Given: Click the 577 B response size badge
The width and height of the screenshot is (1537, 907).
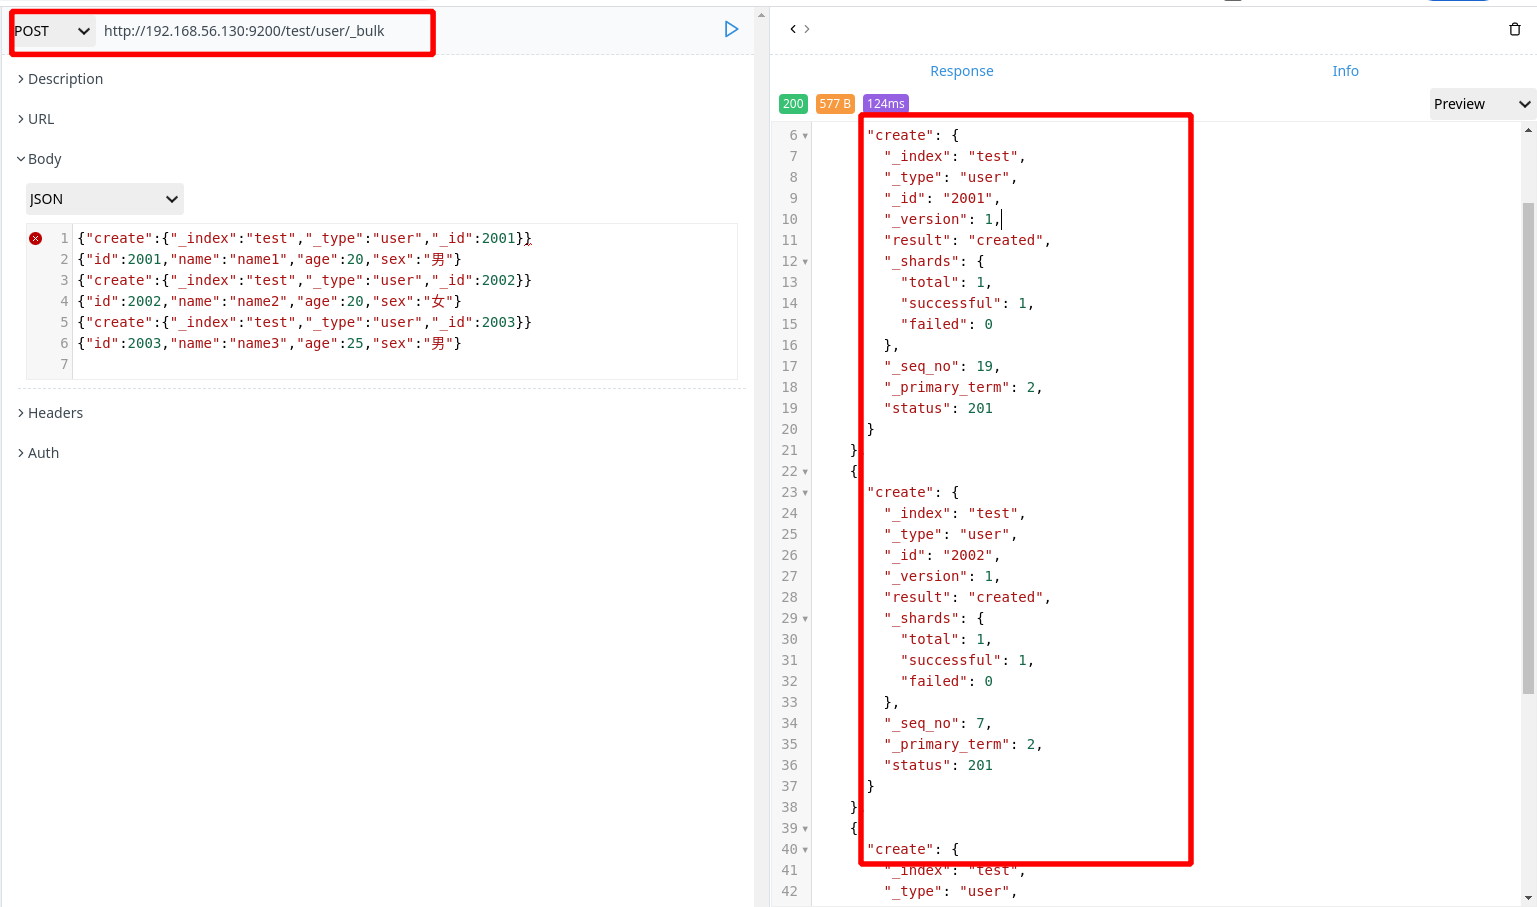Looking at the screenshot, I should 835,103.
